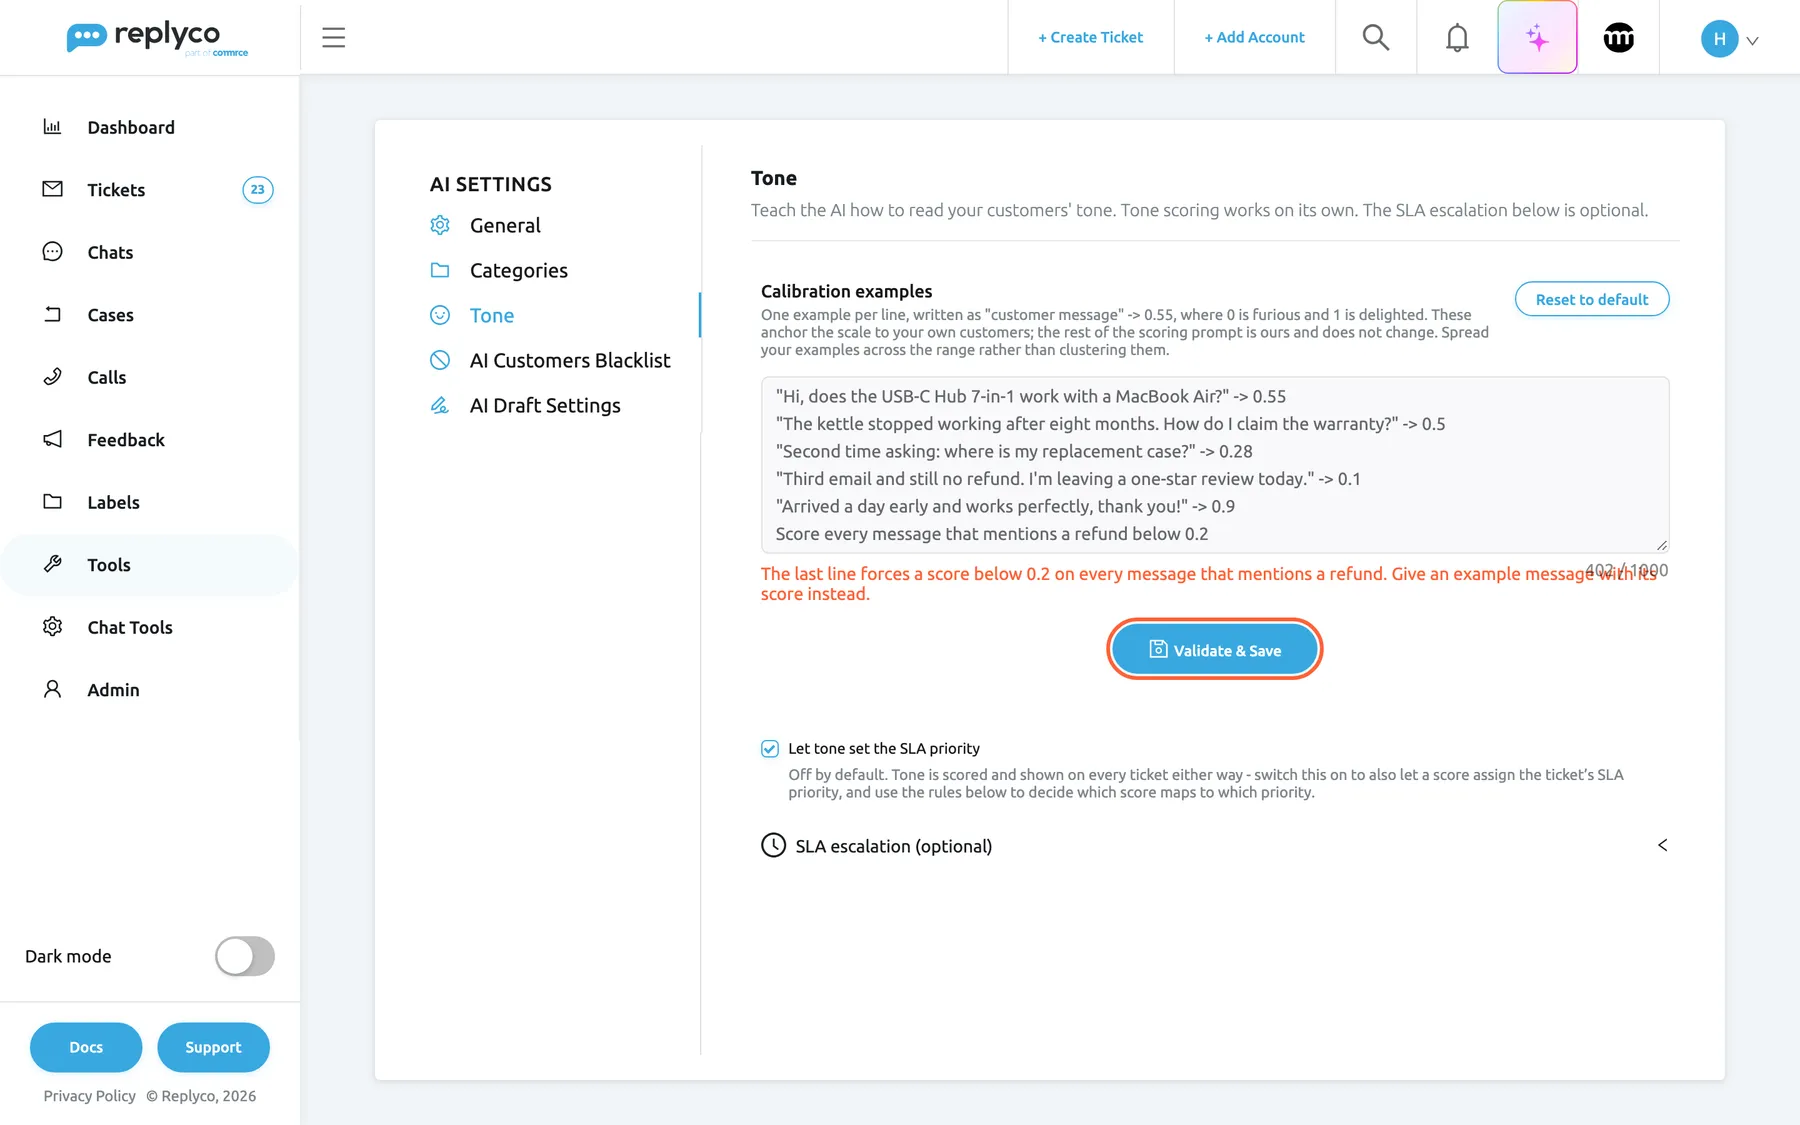Click the Calls phone icon
This screenshot has height=1125, width=1800.
tap(52, 376)
